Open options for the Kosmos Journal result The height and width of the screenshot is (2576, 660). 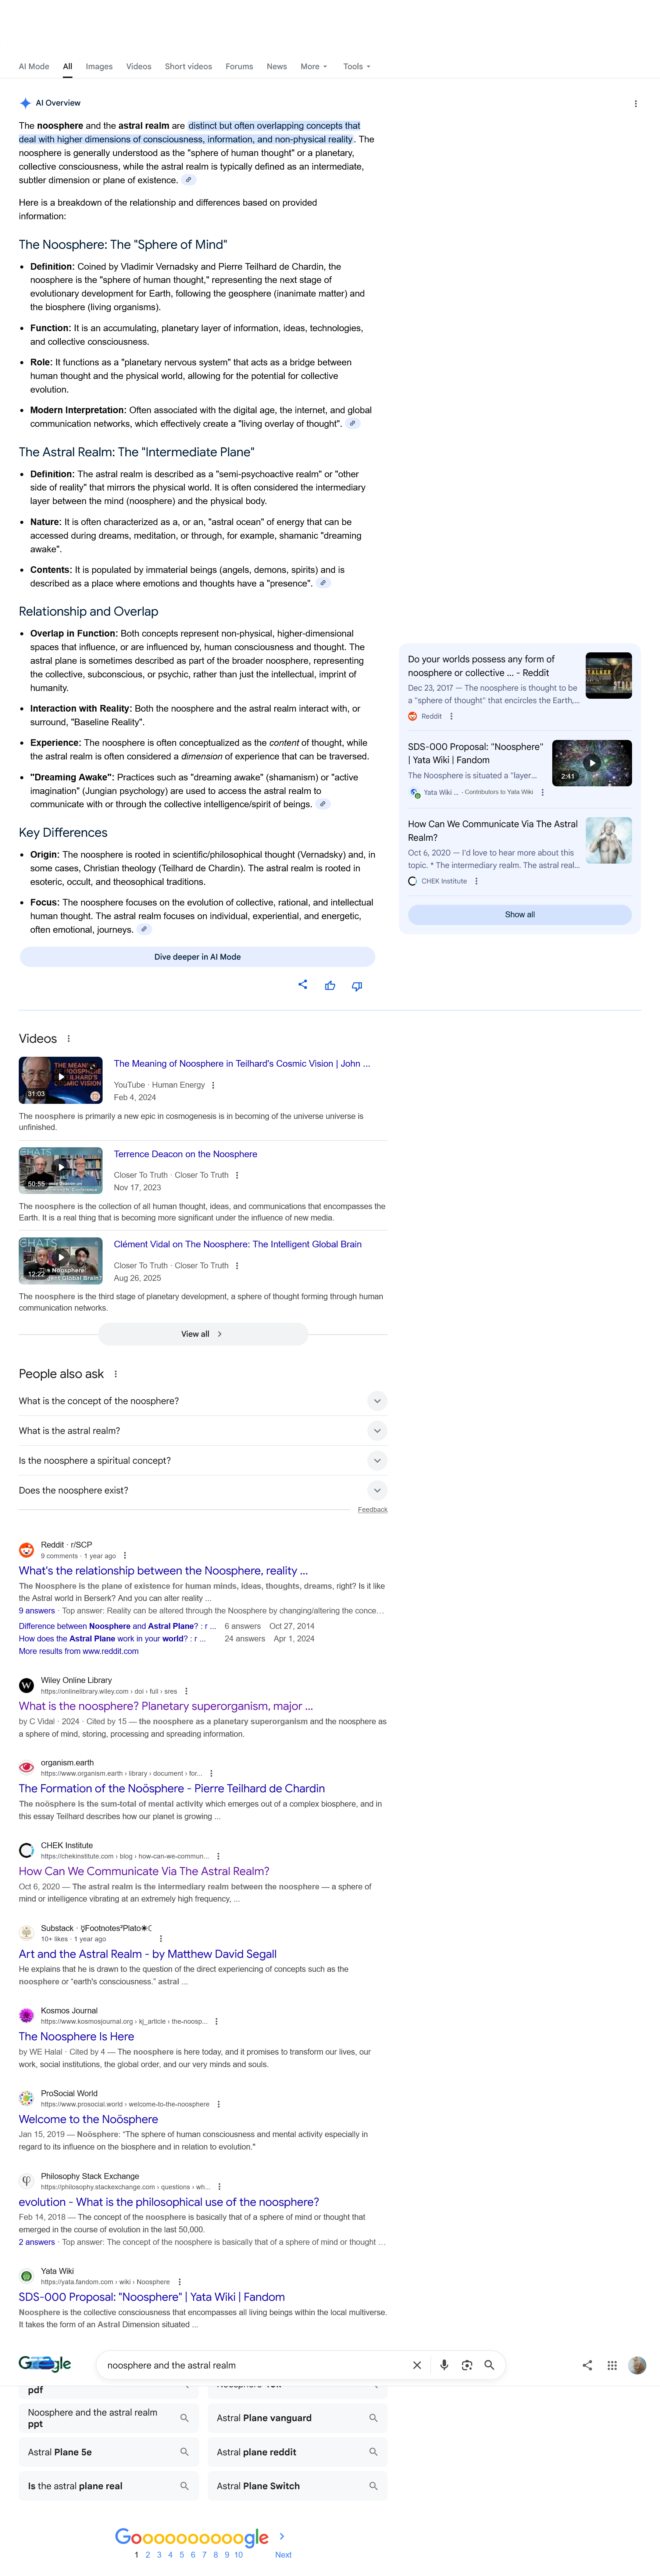coord(216,2021)
